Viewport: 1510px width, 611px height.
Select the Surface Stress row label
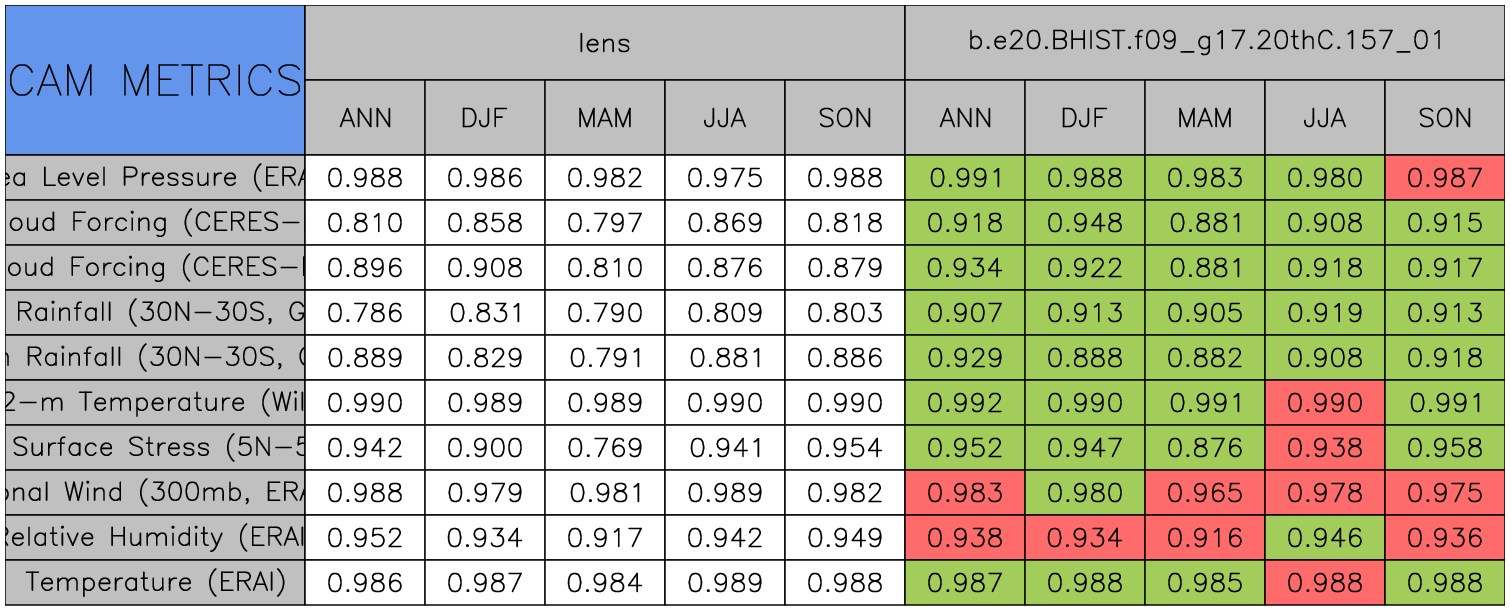point(155,448)
